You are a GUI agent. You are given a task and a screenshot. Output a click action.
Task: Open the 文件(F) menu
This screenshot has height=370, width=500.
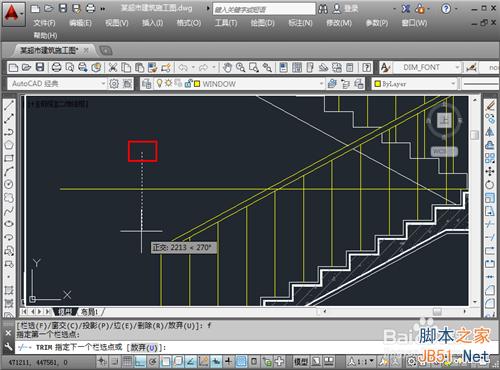point(44,23)
